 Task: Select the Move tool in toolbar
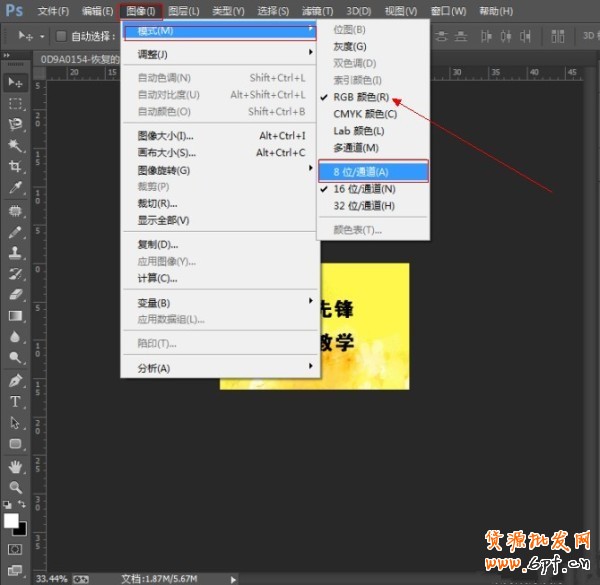pos(16,82)
